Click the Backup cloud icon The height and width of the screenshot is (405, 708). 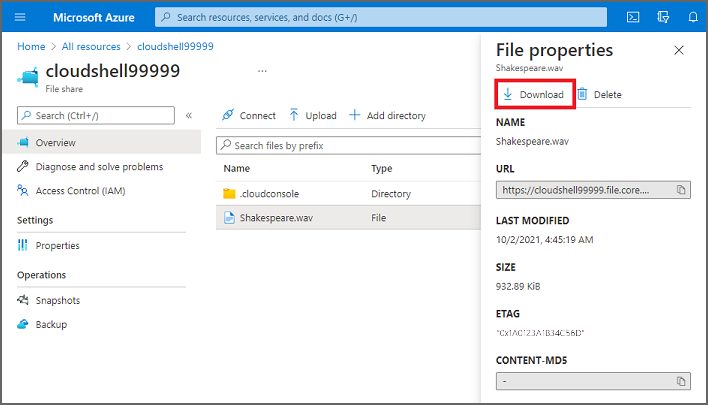(x=23, y=324)
